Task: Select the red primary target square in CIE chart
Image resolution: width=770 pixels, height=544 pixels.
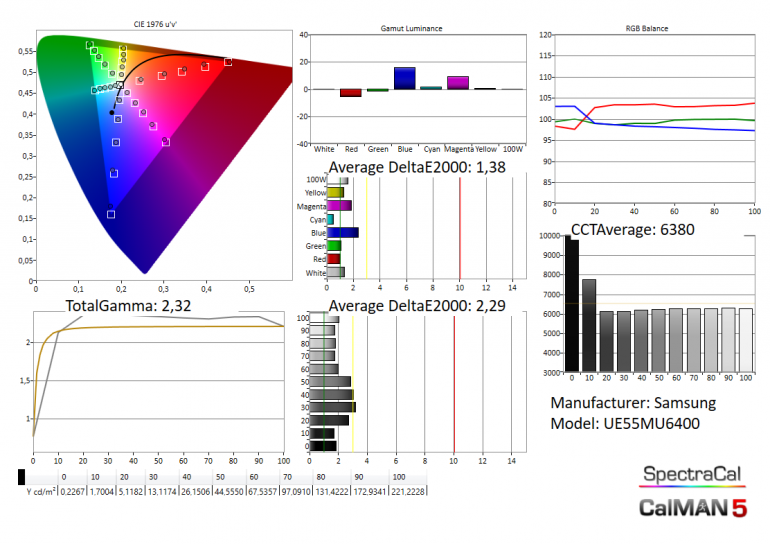Action: [228, 62]
